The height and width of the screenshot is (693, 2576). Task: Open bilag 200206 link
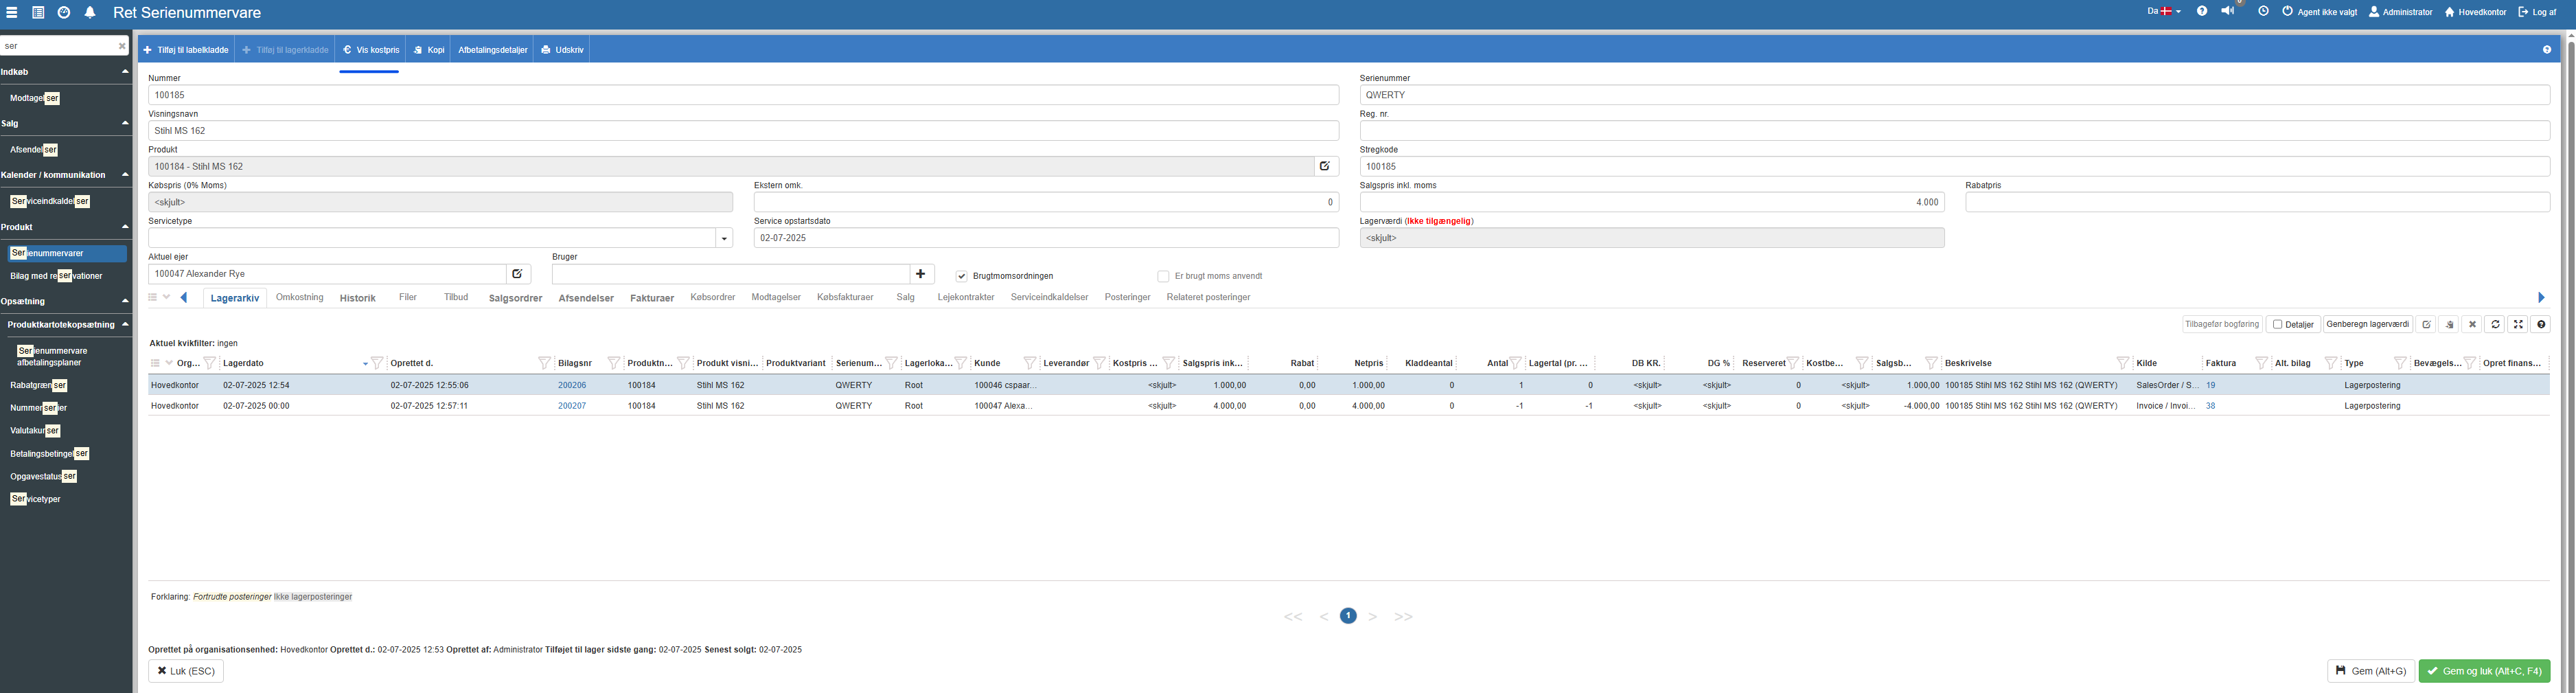pos(571,385)
